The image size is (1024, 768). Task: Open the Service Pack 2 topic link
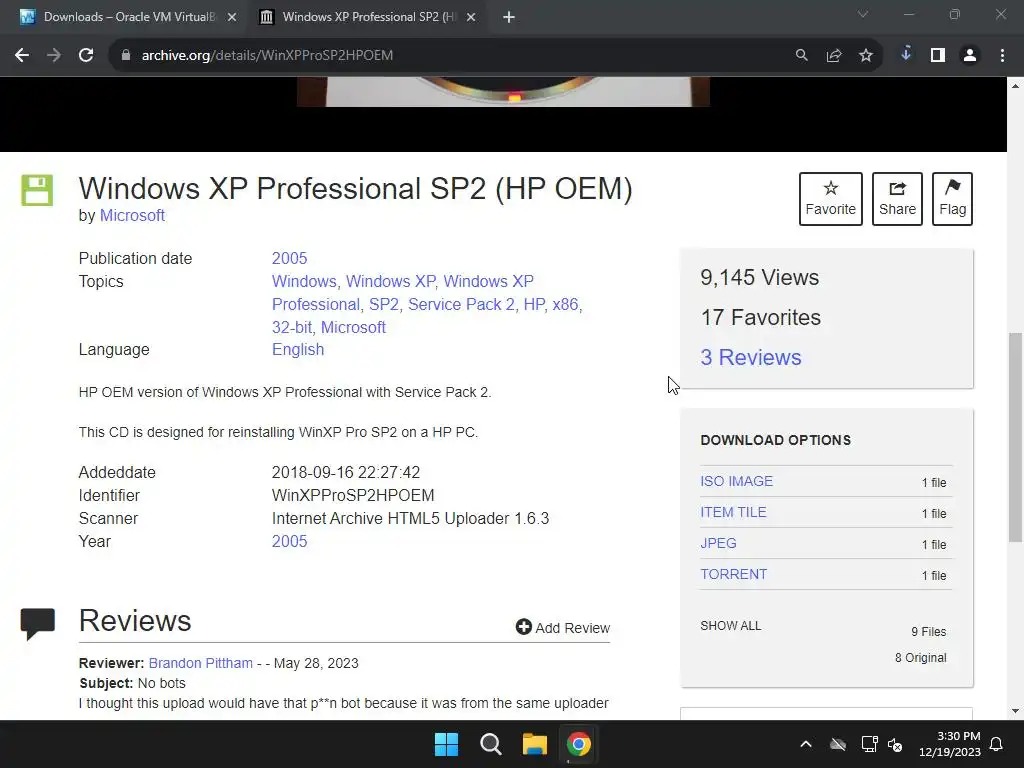click(461, 304)
